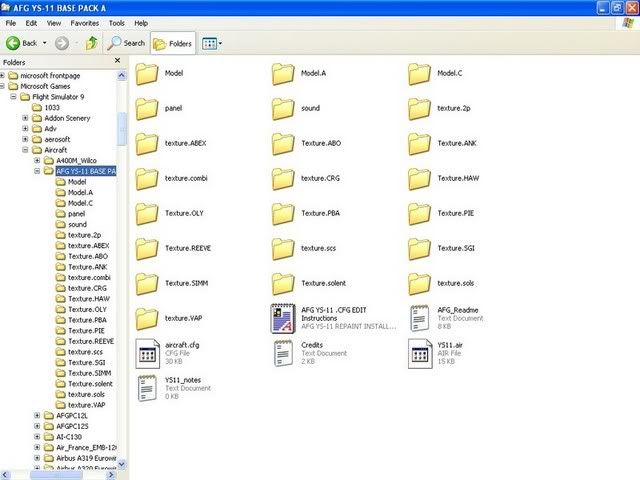Select the texture.sols folder in main pane
640x480 pixels.
pyautogui.click(x=441, y=284)
